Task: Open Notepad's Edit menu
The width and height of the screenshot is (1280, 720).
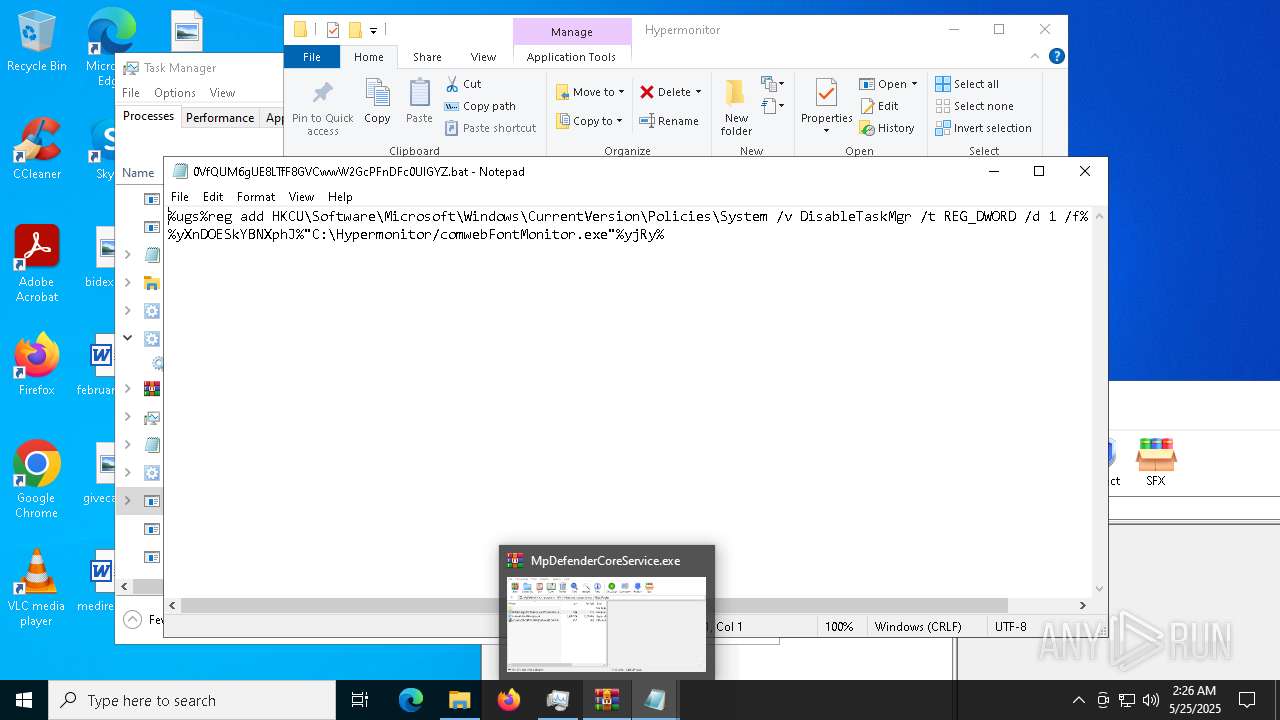Action: point(213,197)
